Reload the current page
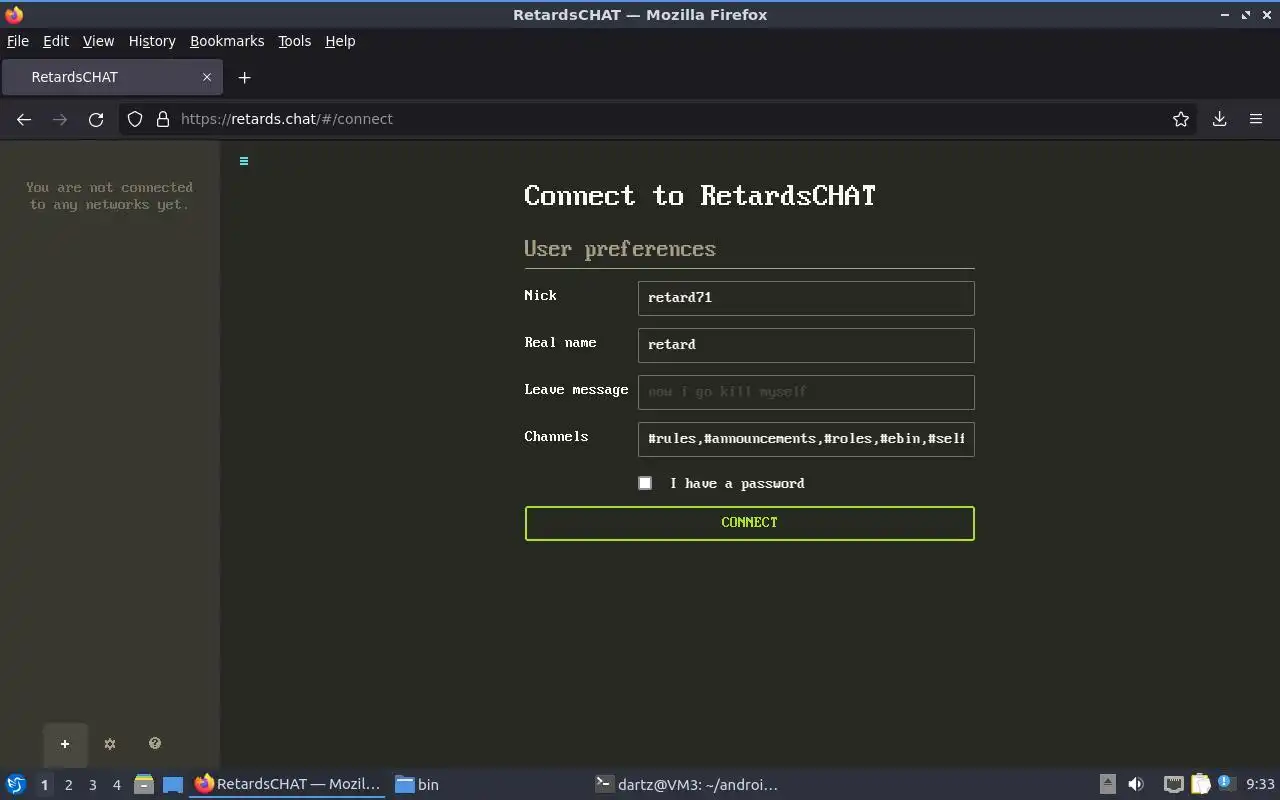Viewport: 1280px width, 800px height. pyautogui.click(x=96, y=119)
